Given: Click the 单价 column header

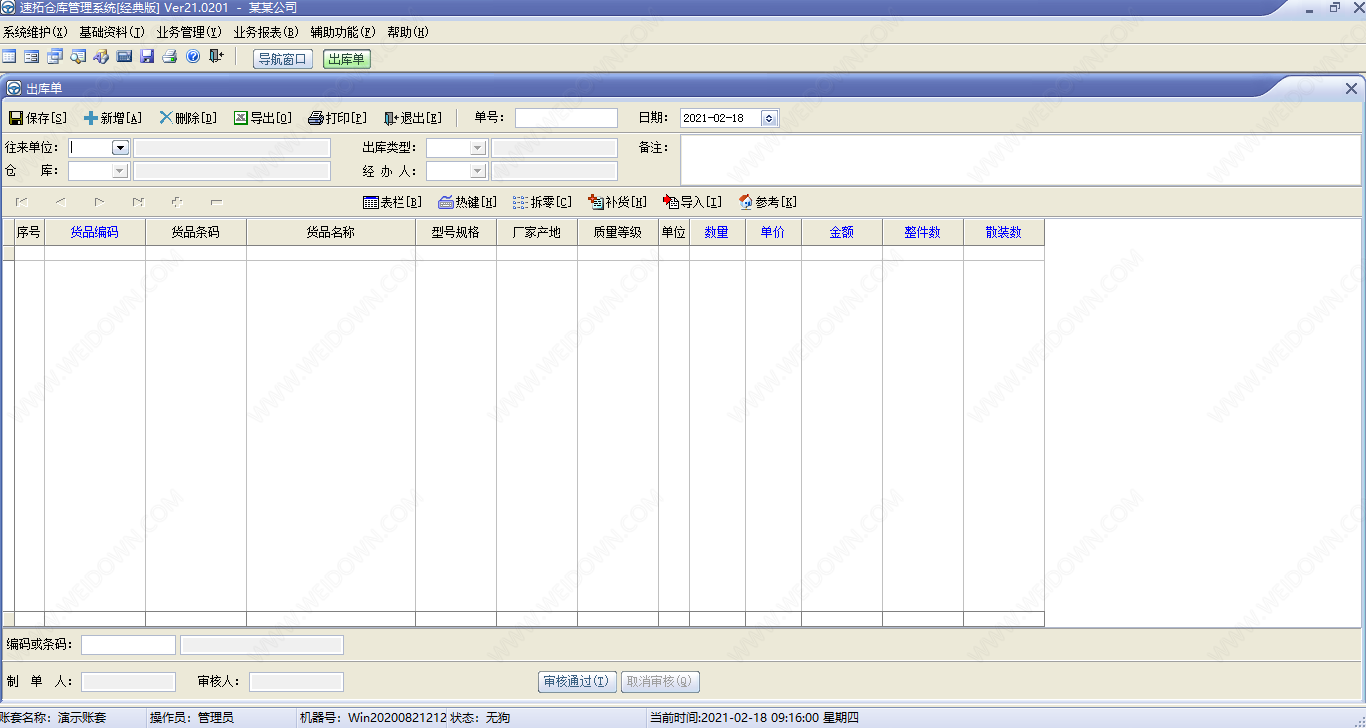Looking at the screenshot, I should point(773,232).
